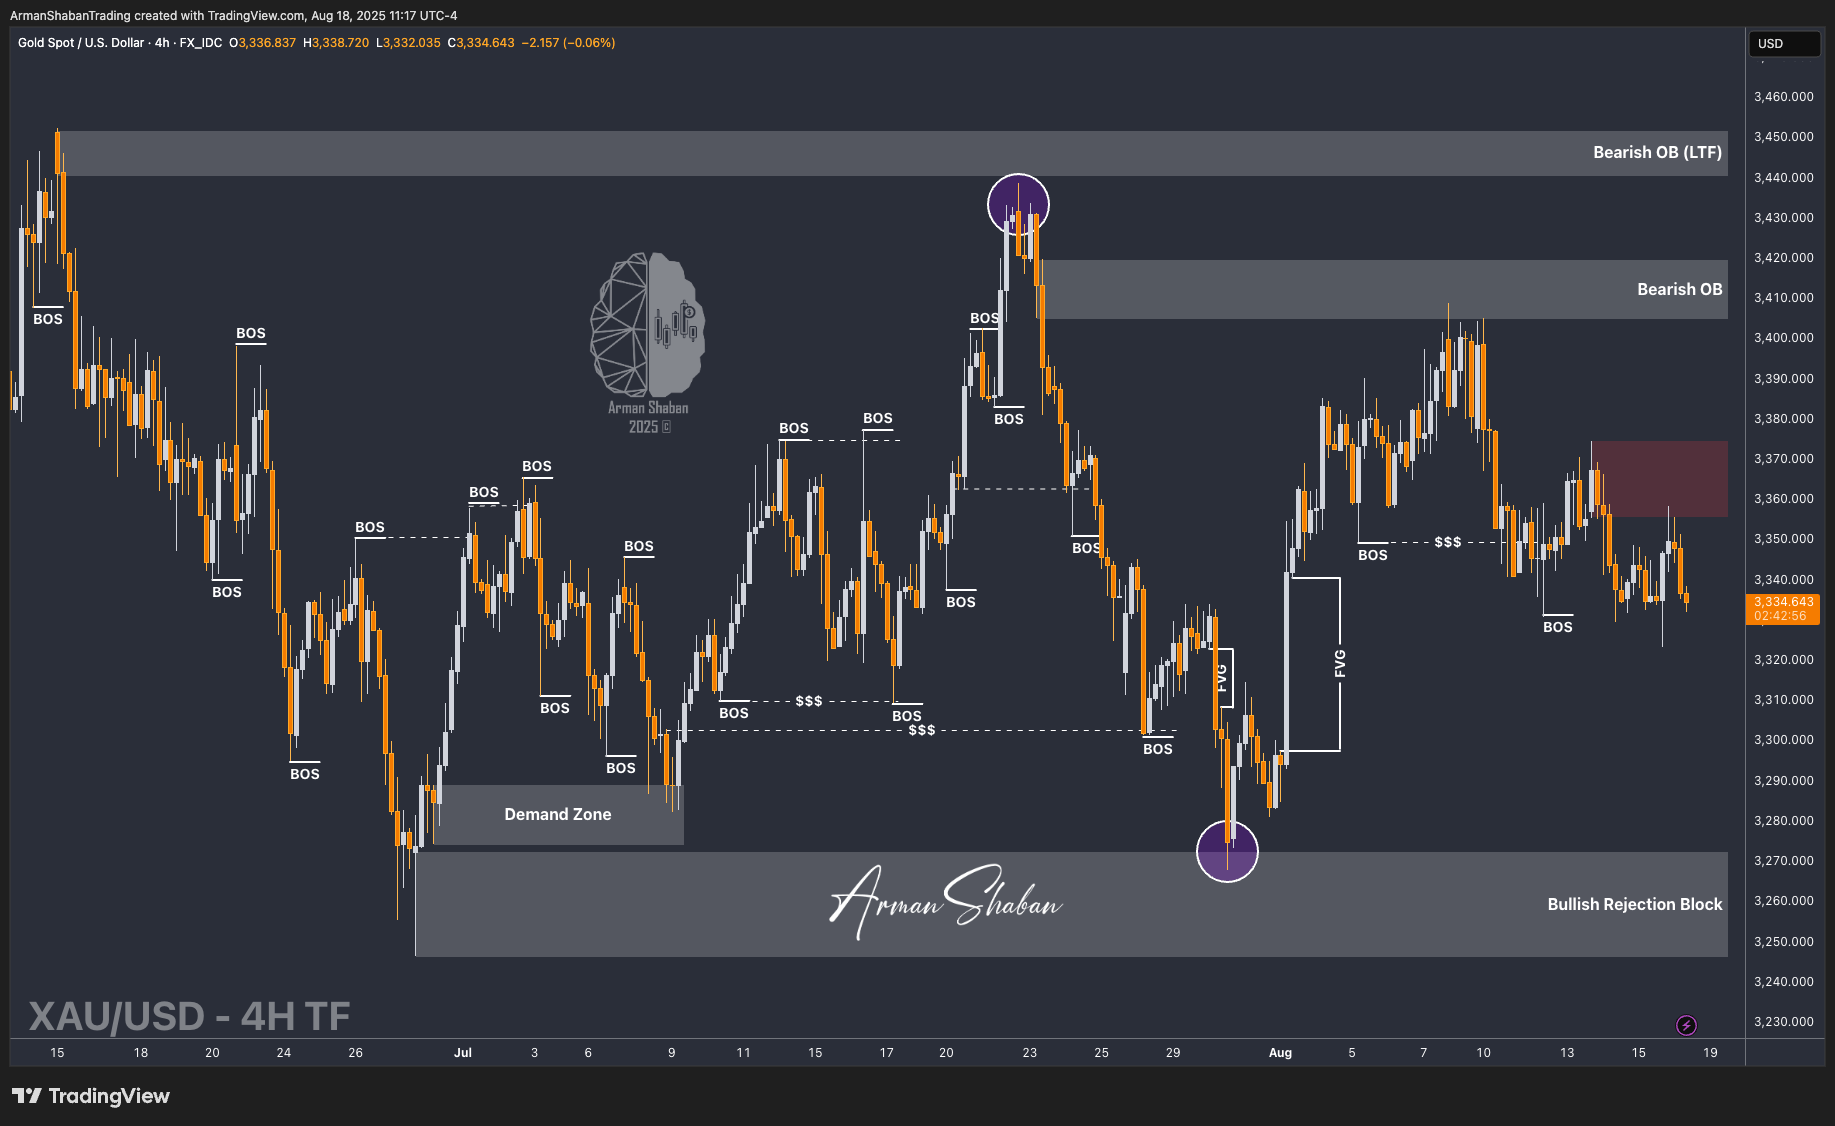
Task: Open the USD currency selector
Action: point(1783,43)
